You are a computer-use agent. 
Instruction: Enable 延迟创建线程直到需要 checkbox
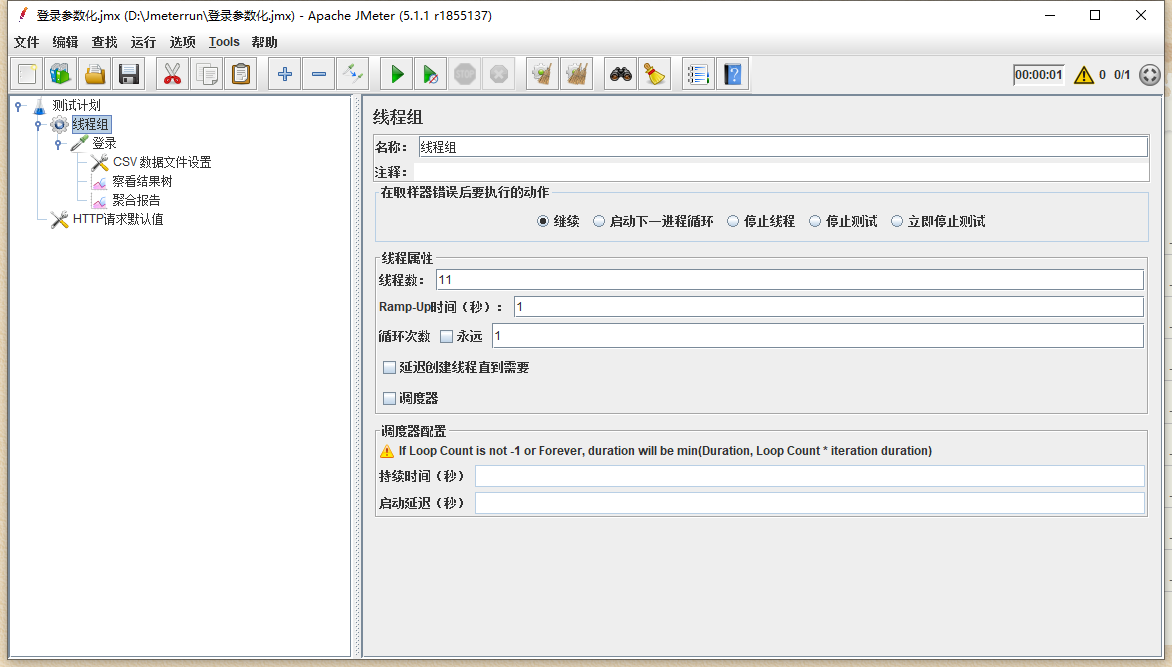click(389, 367)
